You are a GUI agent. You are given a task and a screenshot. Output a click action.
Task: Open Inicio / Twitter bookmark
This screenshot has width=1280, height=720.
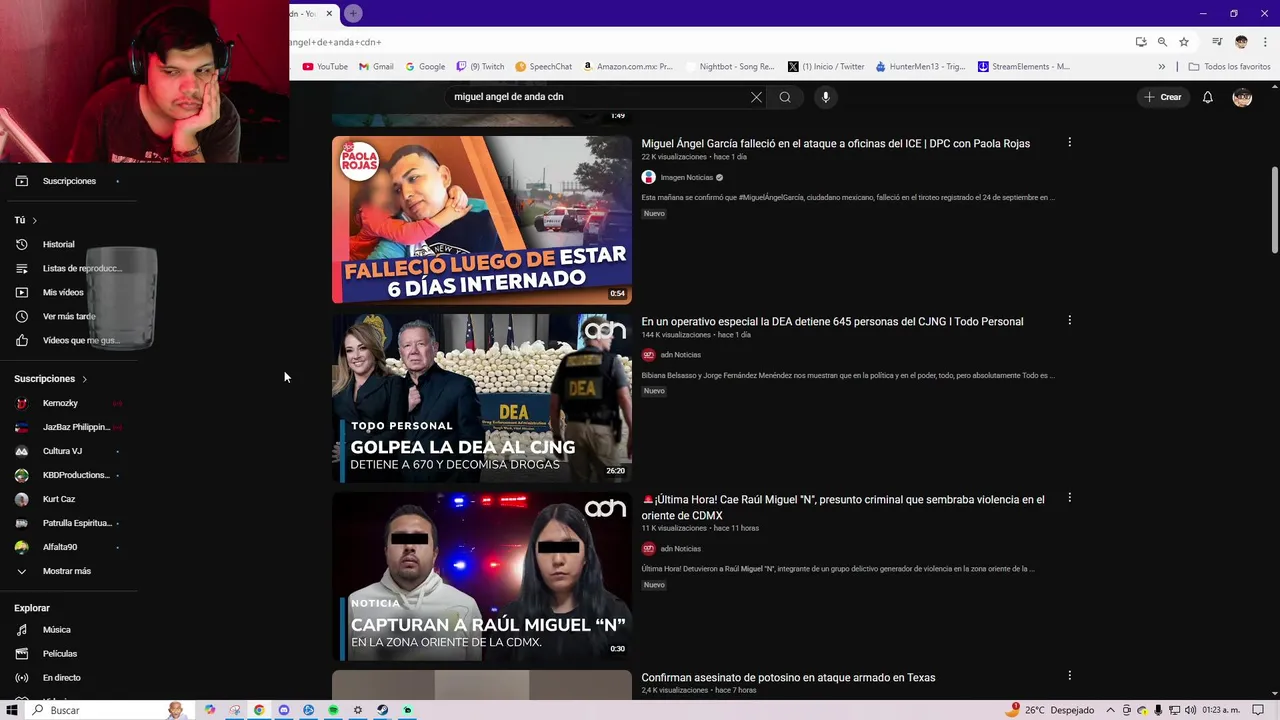tap(826, 67)
